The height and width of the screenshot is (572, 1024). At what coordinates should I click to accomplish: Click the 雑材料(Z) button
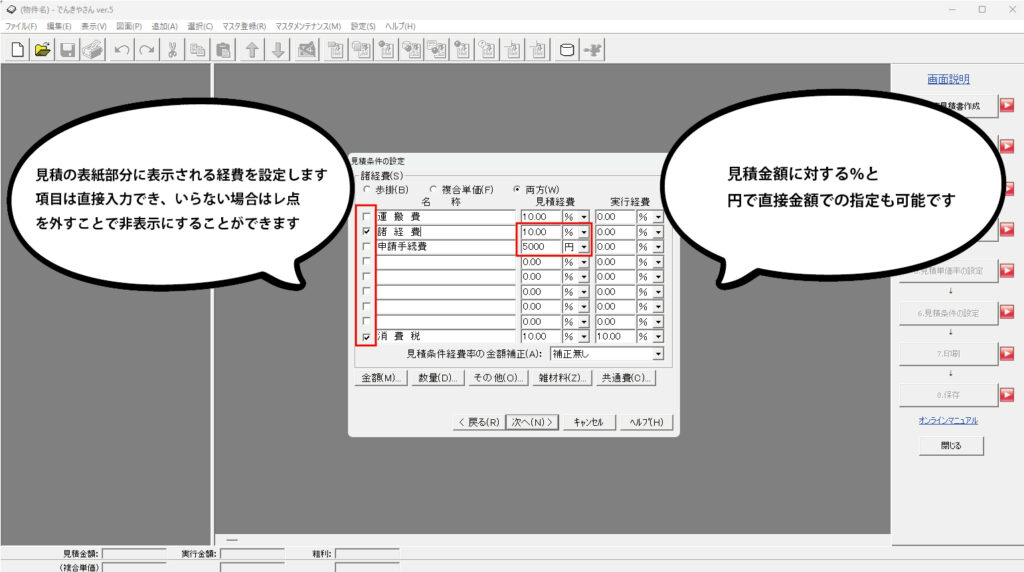[561, 378]
